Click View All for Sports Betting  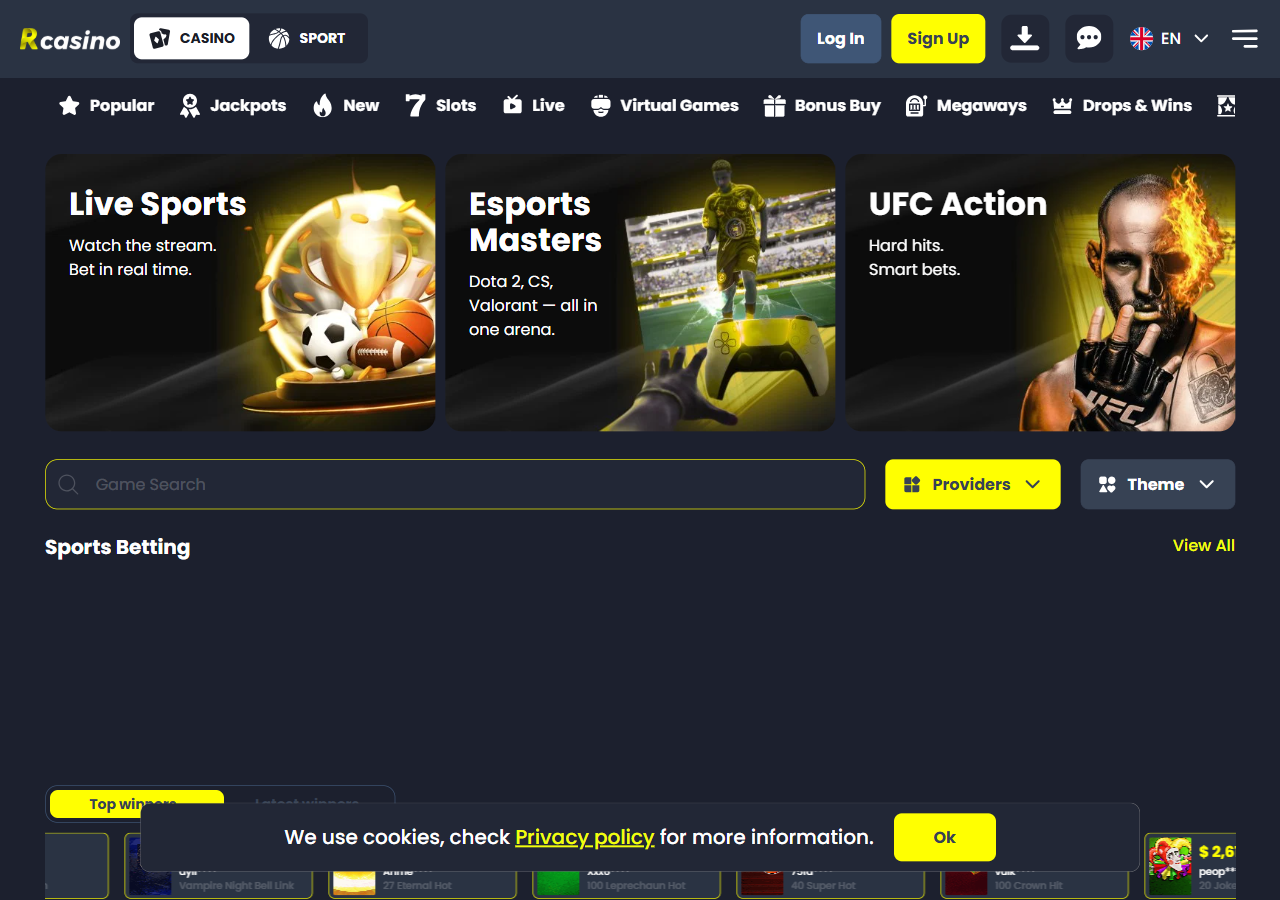(1204, 545)
